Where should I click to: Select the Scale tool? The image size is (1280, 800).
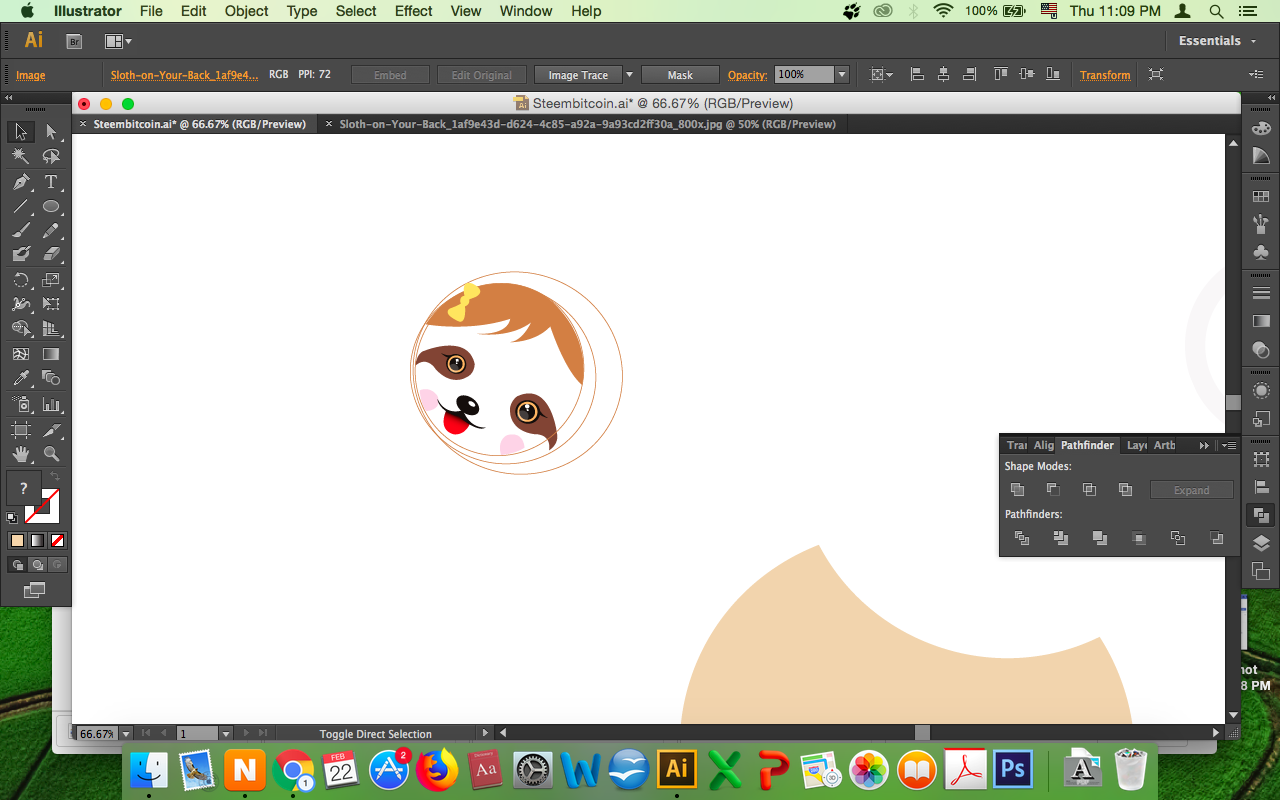tap(51, 280)
